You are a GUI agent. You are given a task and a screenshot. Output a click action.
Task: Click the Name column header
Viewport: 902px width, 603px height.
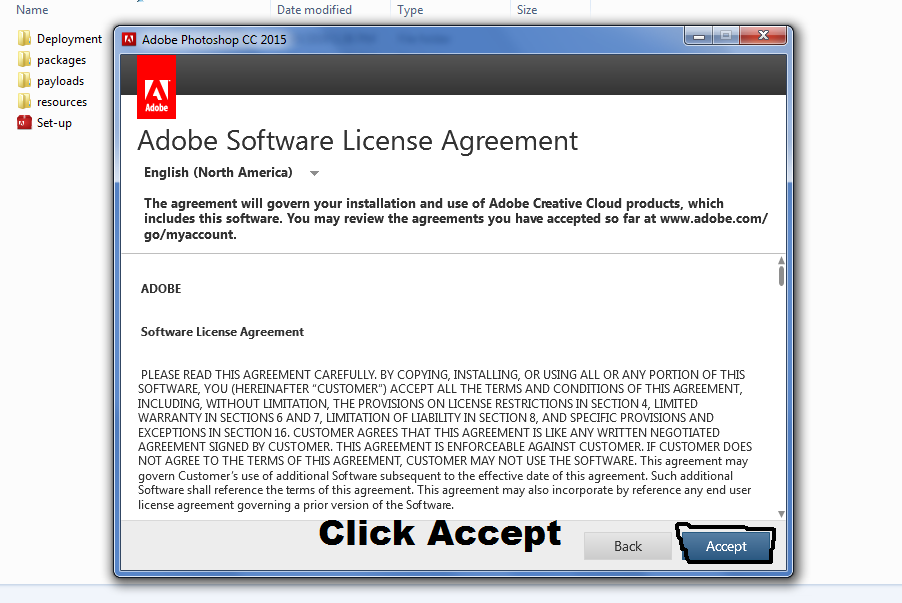[32, 10]
